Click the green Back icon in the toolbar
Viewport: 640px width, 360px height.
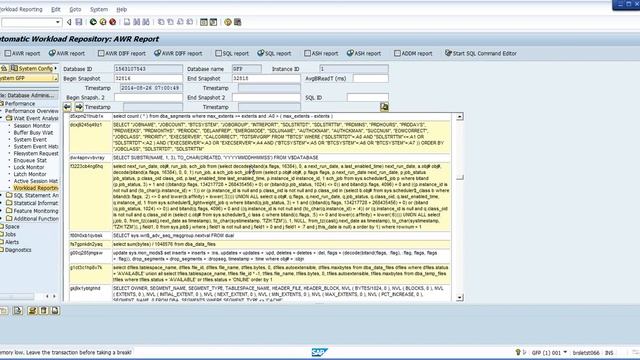93,22
